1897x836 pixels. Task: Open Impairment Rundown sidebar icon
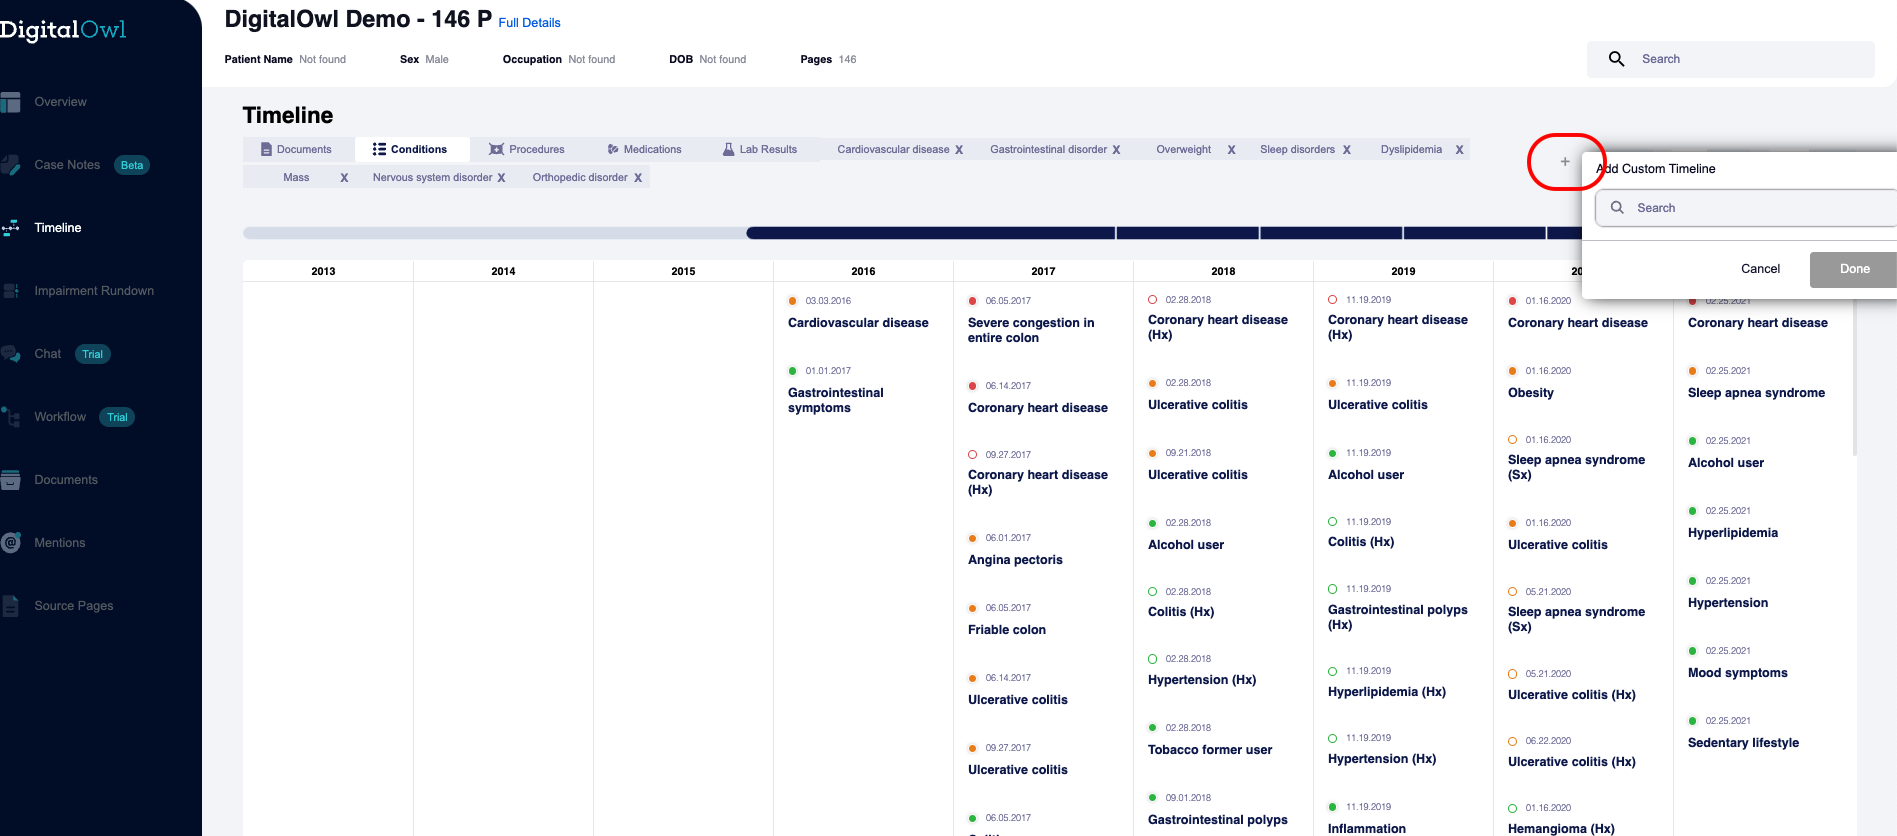point(10,291)
